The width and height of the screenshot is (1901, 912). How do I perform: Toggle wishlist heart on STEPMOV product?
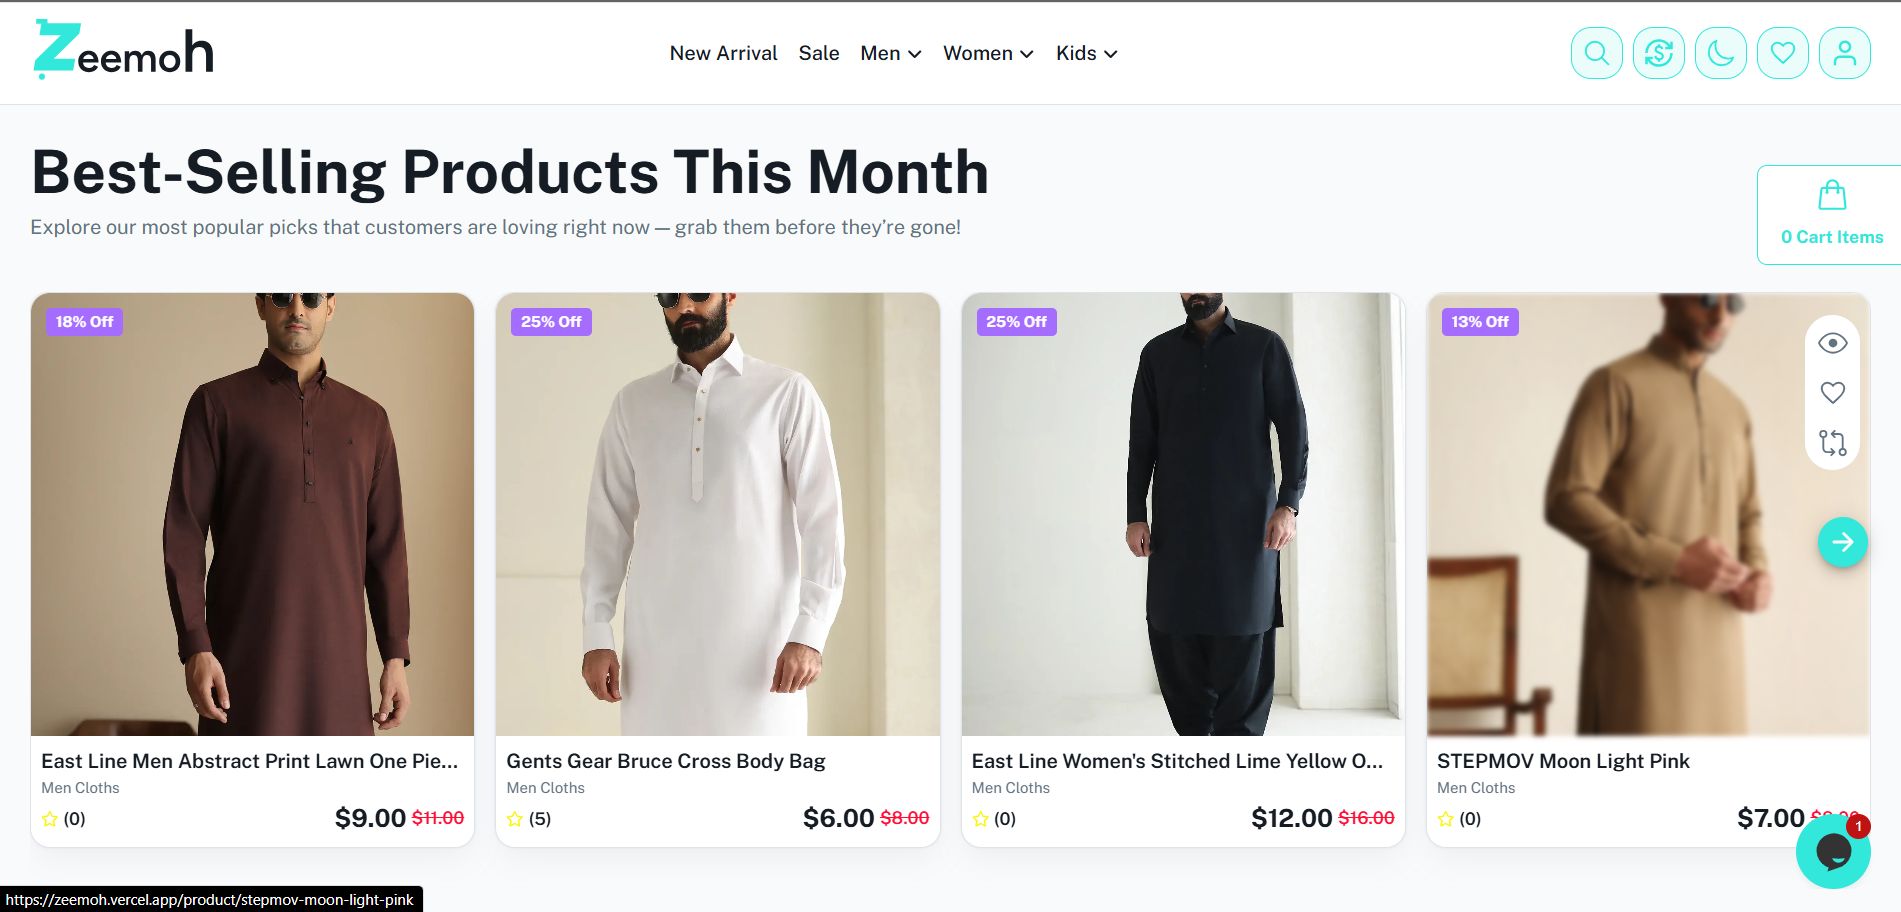[x=1832, y=393]
